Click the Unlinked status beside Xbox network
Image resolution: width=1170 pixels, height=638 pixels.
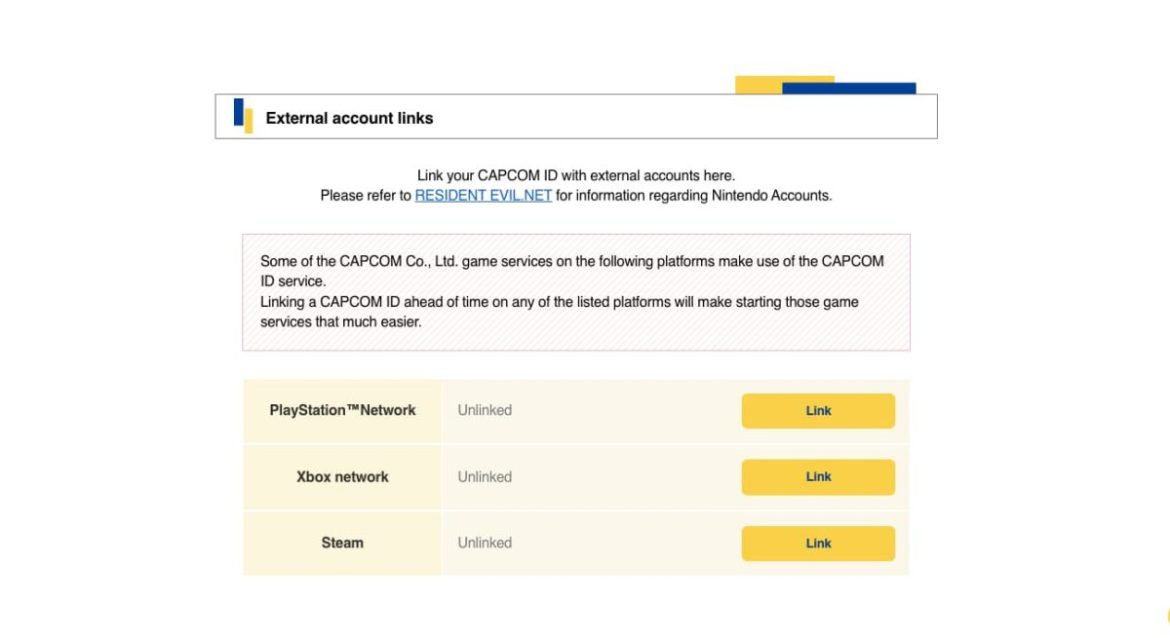[485, 477]
